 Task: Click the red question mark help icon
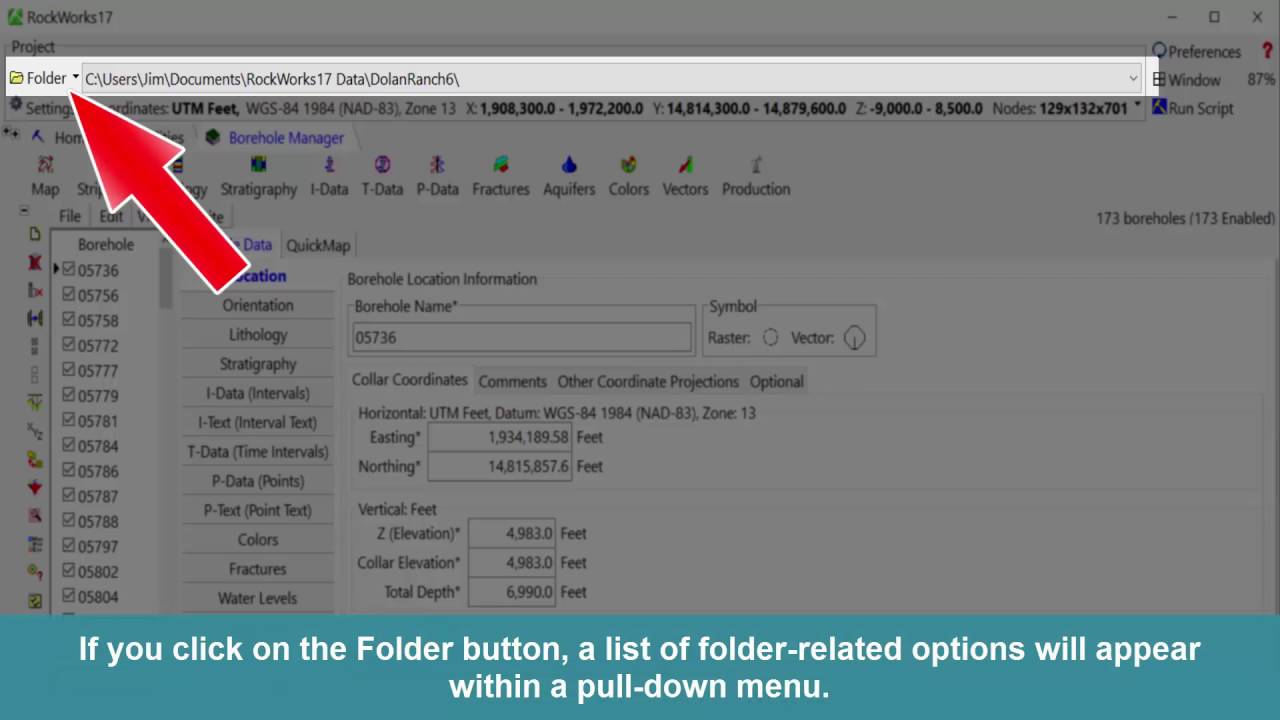pos(1267,51)
